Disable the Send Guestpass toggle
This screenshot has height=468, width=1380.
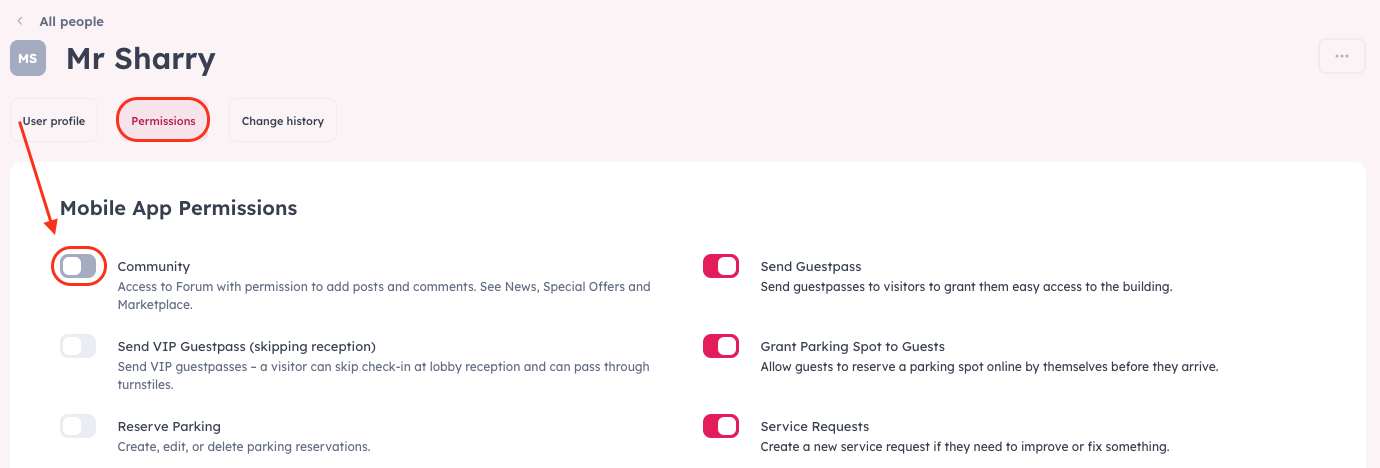point(721,266)
